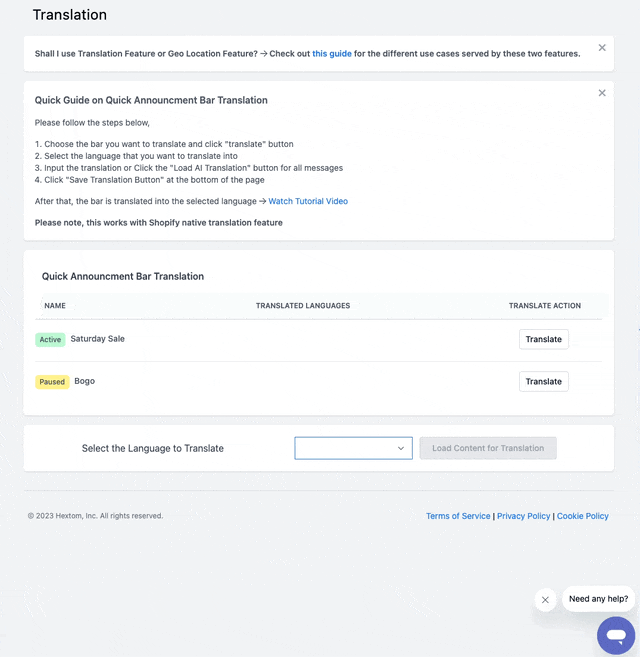The image size is (640, 657).
Task: Open the language selection dropdown
Action: 353,448
